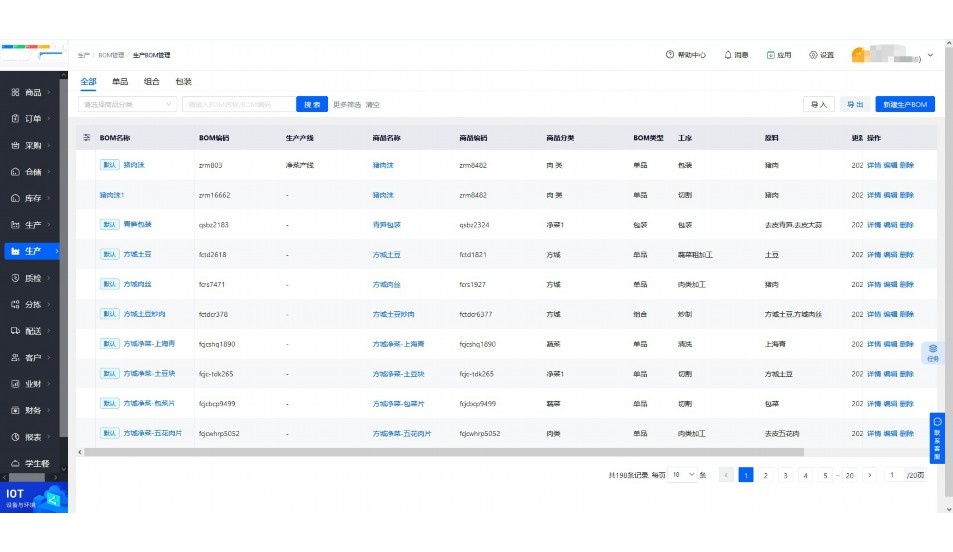The height and width of the screenshot is (552, 953).
Task: Click the IOT 设备与环境 banner
Action: coord(34,497)
